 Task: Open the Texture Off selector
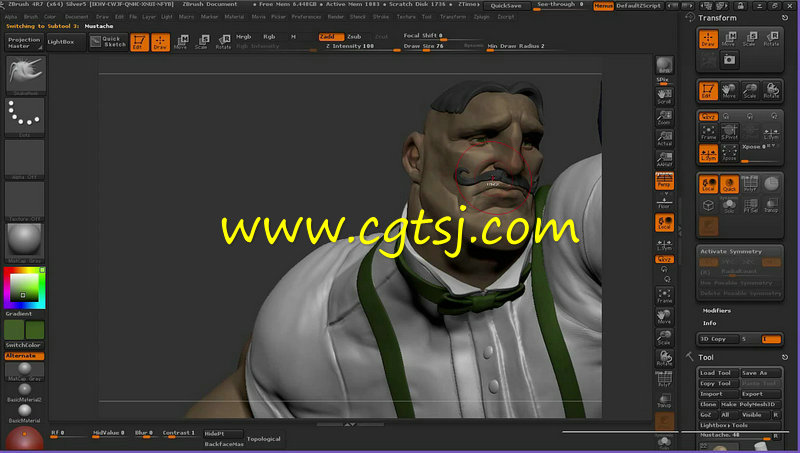(x=25, y=202)
